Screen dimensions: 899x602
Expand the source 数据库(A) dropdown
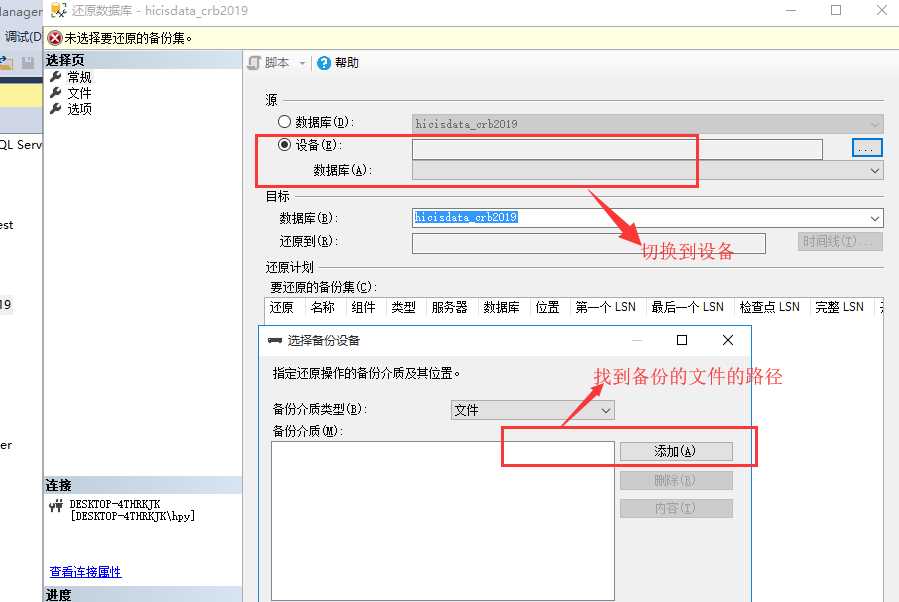[x=874, y=170]
